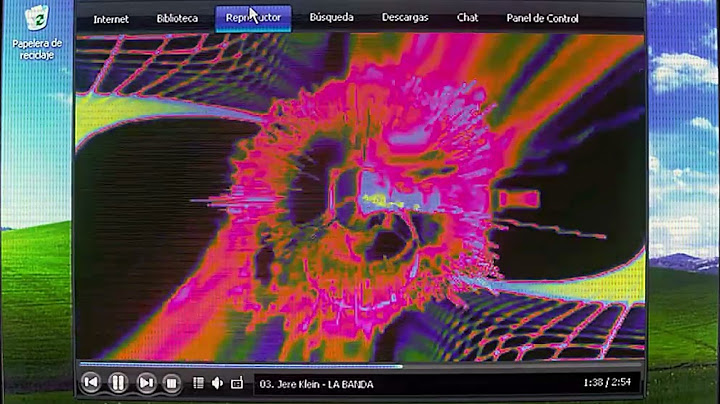Viewport: 720px width, 404px height.
Task: Click the time display '1:38 / 2:54'
Action: (607, 382)
